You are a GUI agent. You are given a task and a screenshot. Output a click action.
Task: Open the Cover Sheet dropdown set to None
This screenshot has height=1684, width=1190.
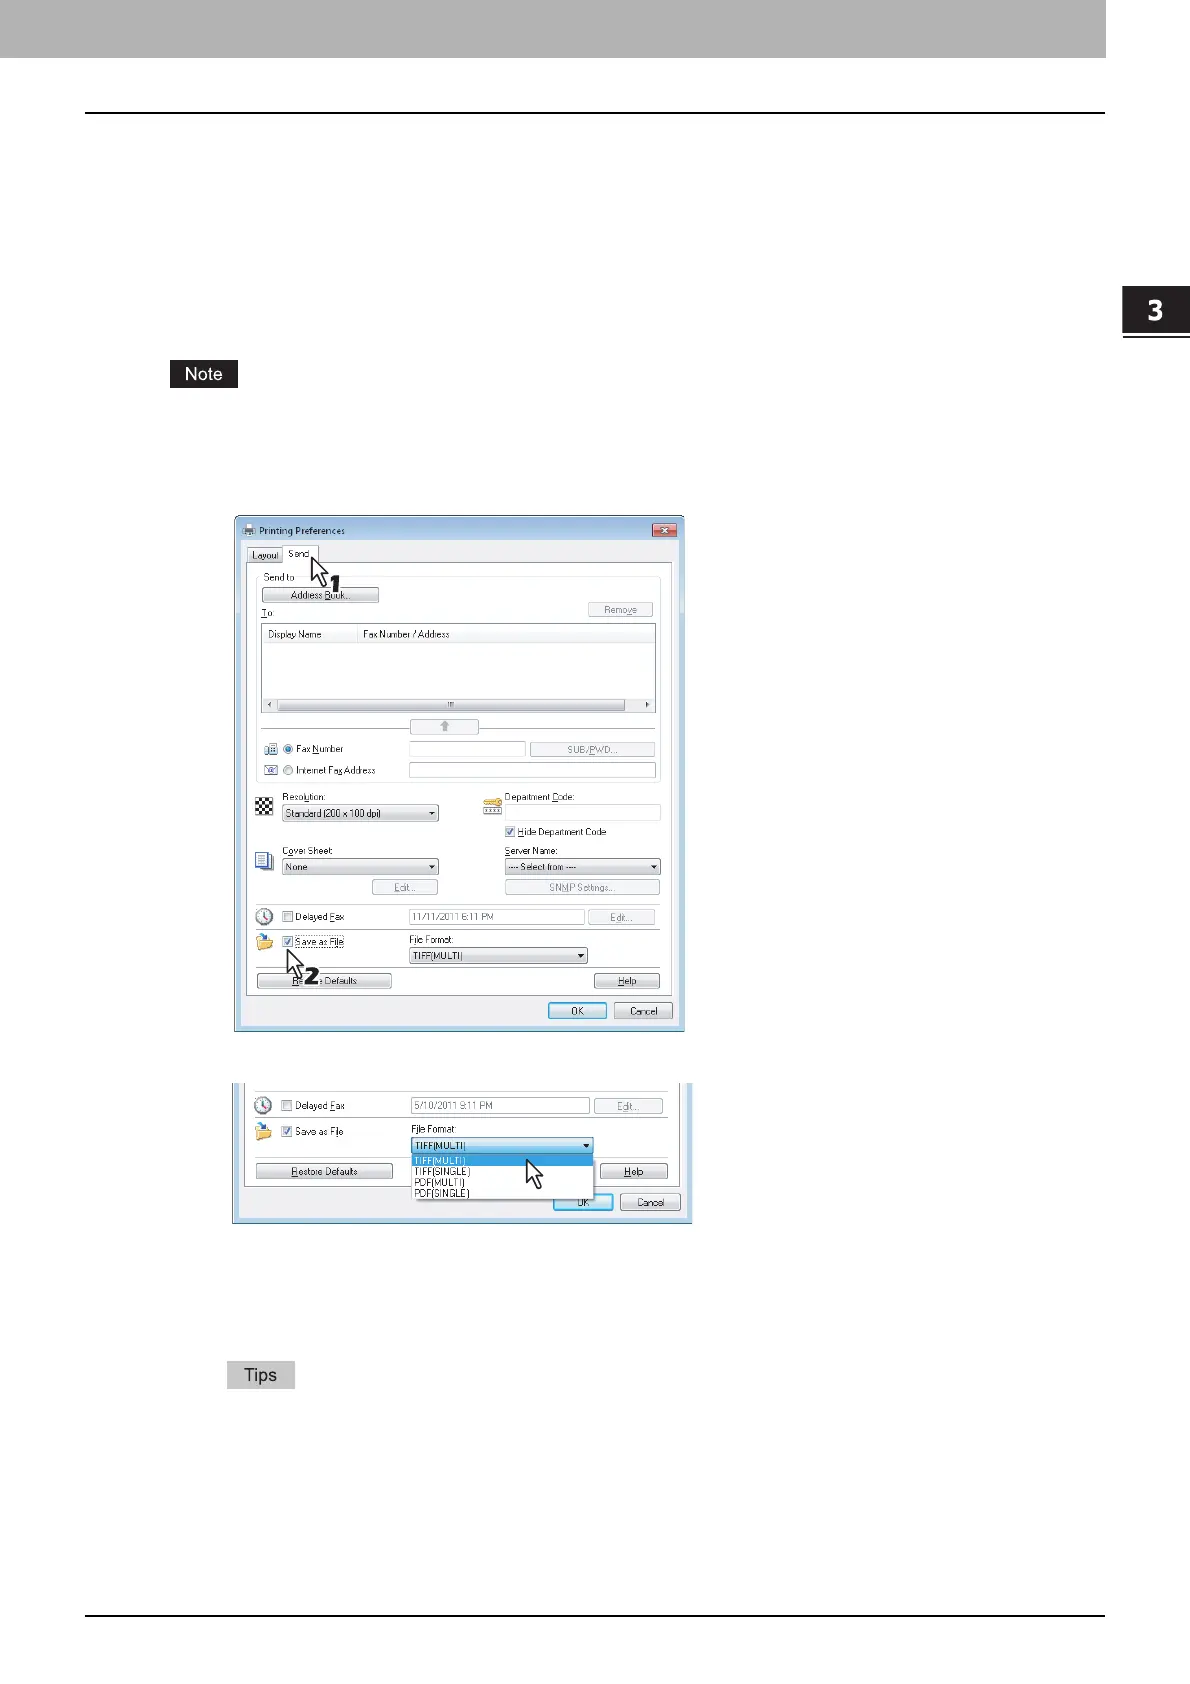[360, 867]
